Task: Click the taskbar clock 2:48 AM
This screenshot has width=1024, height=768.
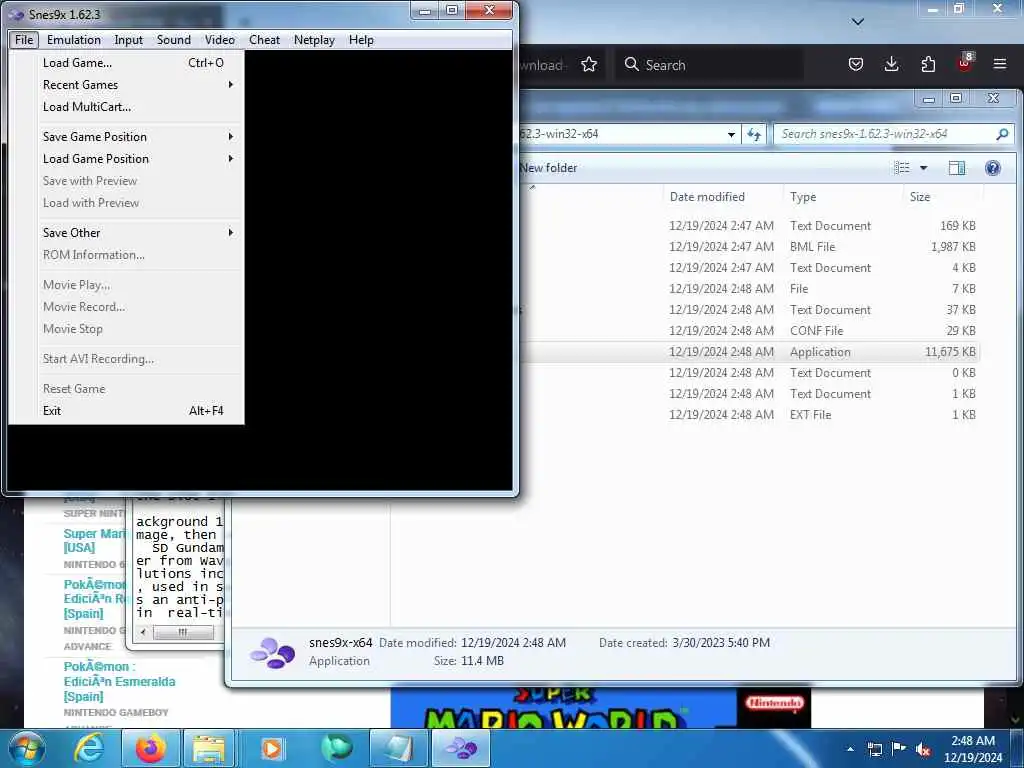Action: point(973,749)
